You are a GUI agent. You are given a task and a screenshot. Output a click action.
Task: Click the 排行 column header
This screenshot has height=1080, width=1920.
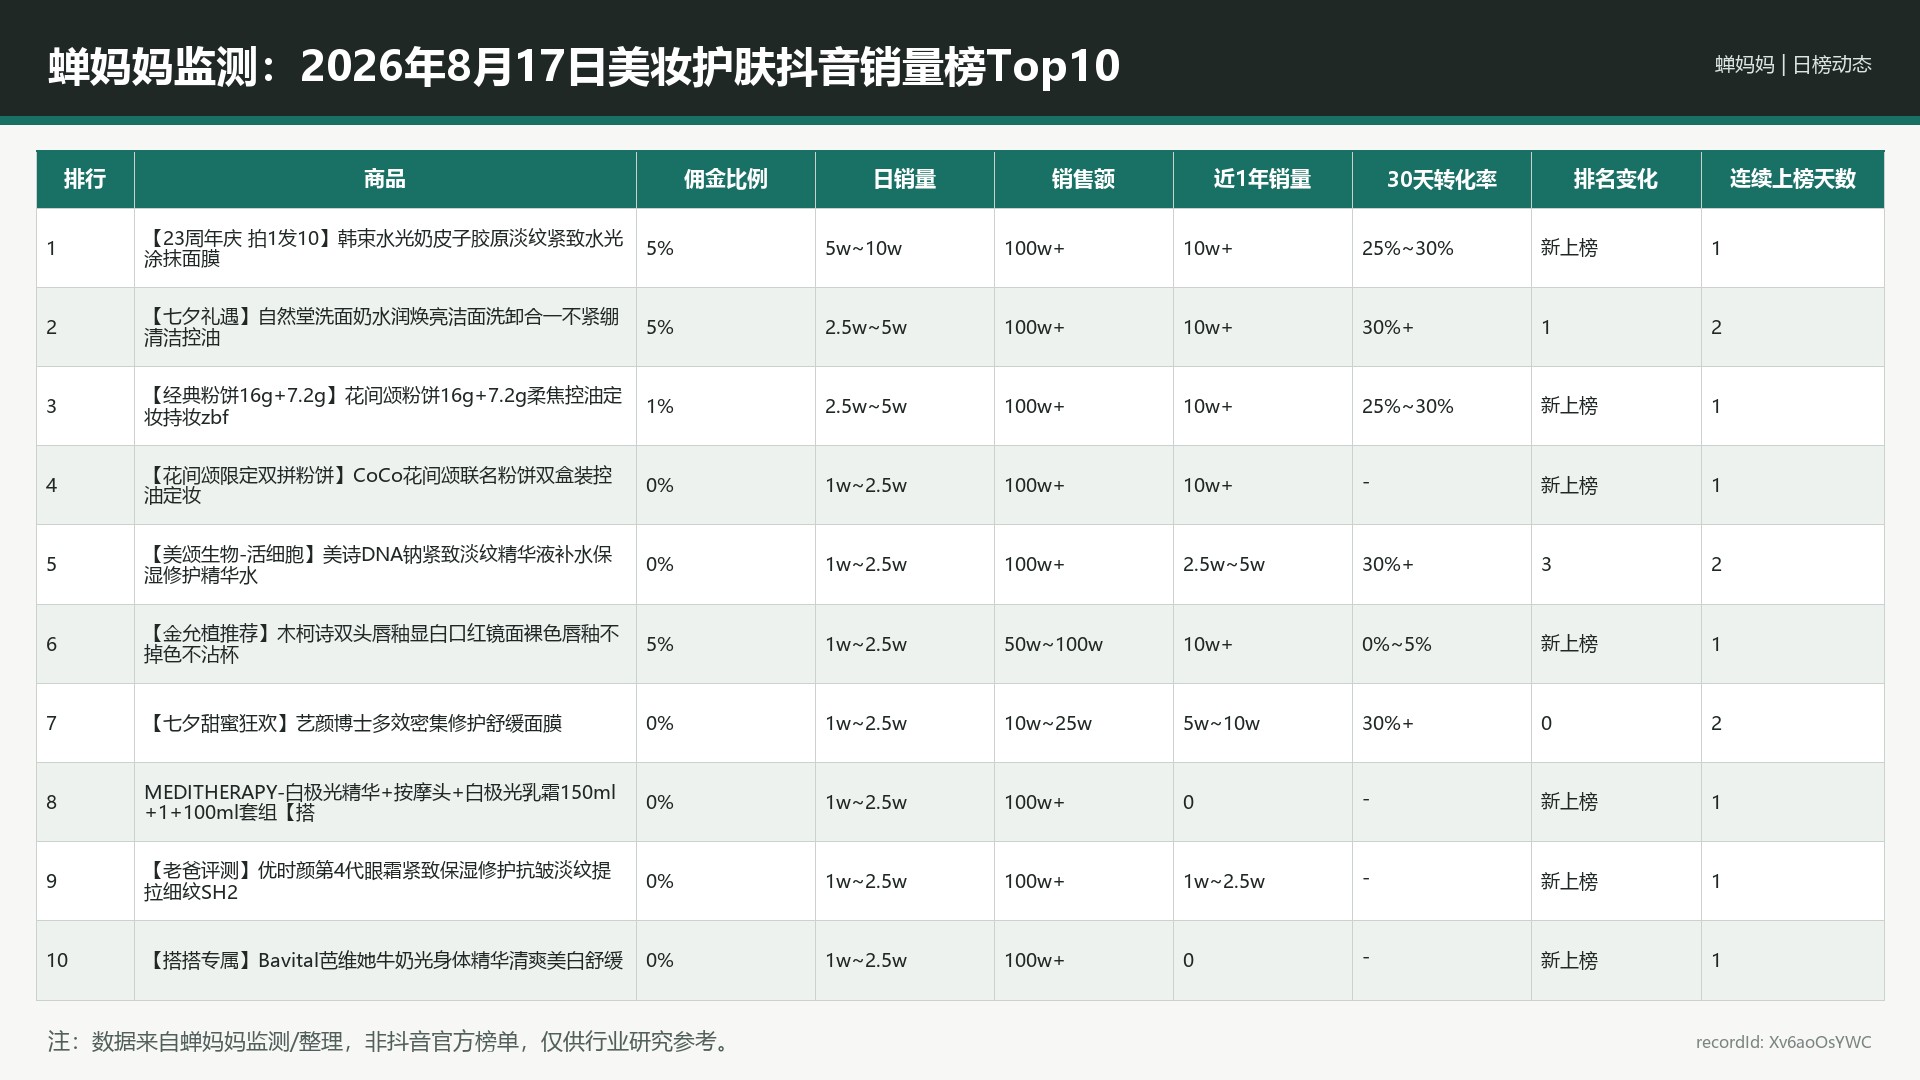[85, 179]
